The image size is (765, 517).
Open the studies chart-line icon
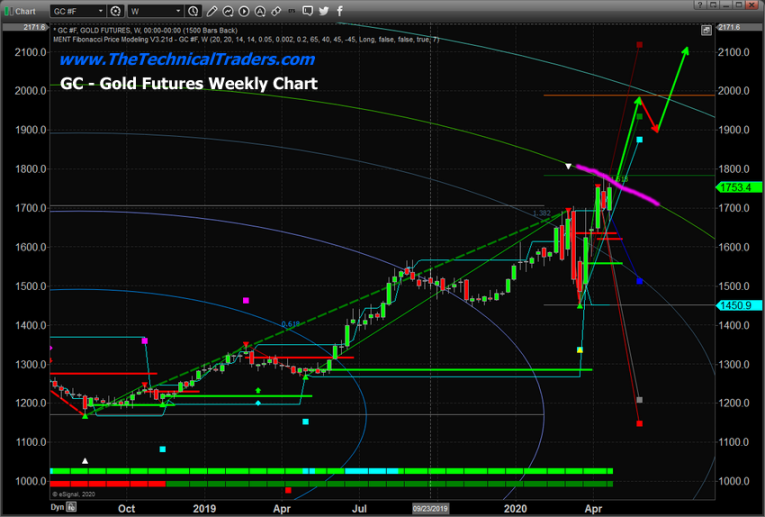click(x=228, y=11)
